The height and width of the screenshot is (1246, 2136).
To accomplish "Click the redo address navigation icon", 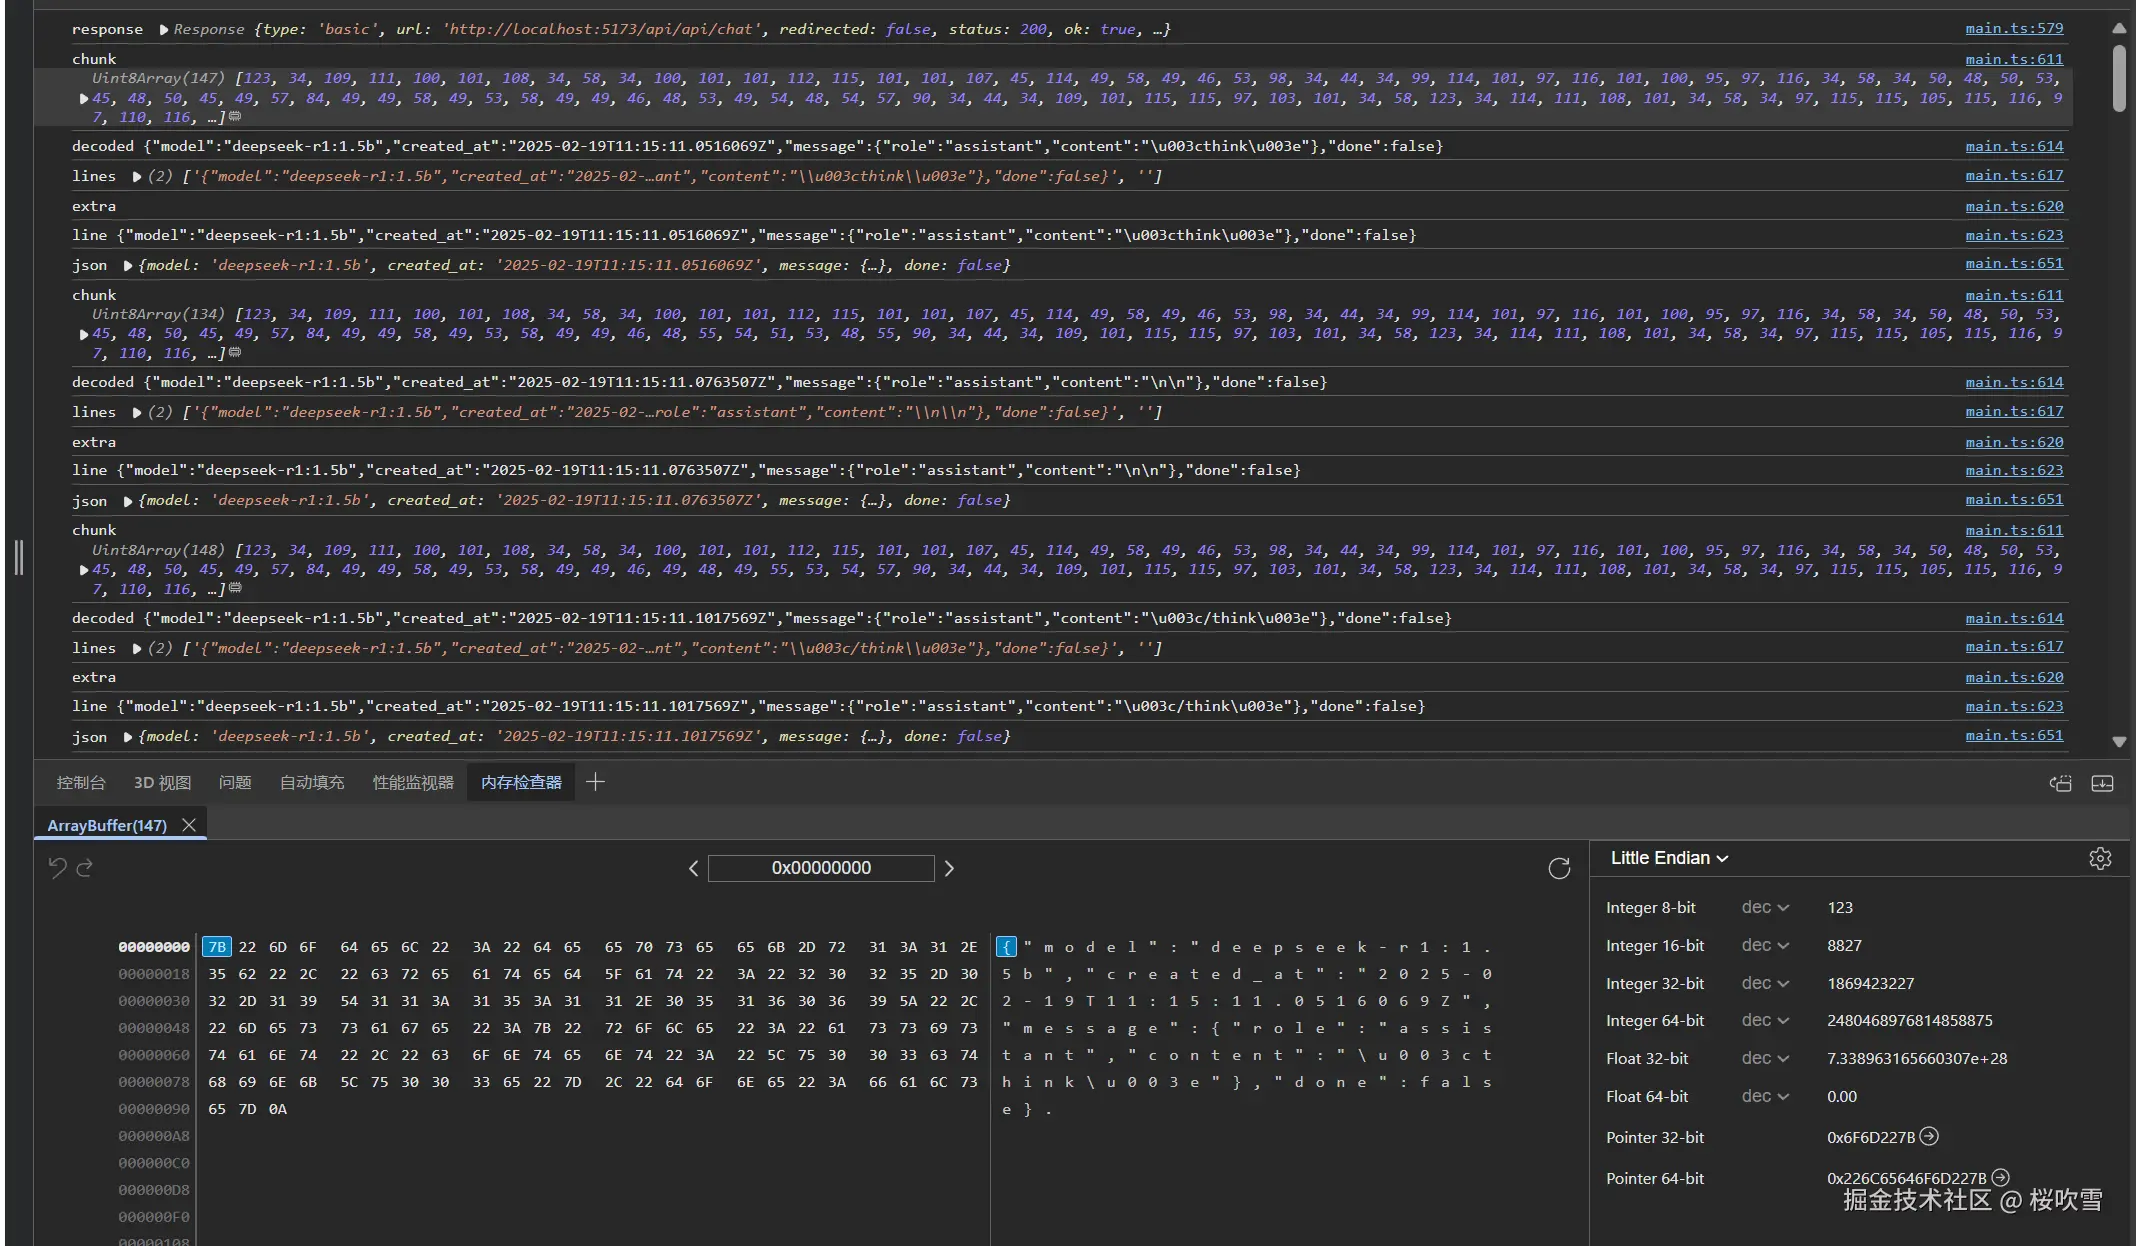I will pos(85,868).
